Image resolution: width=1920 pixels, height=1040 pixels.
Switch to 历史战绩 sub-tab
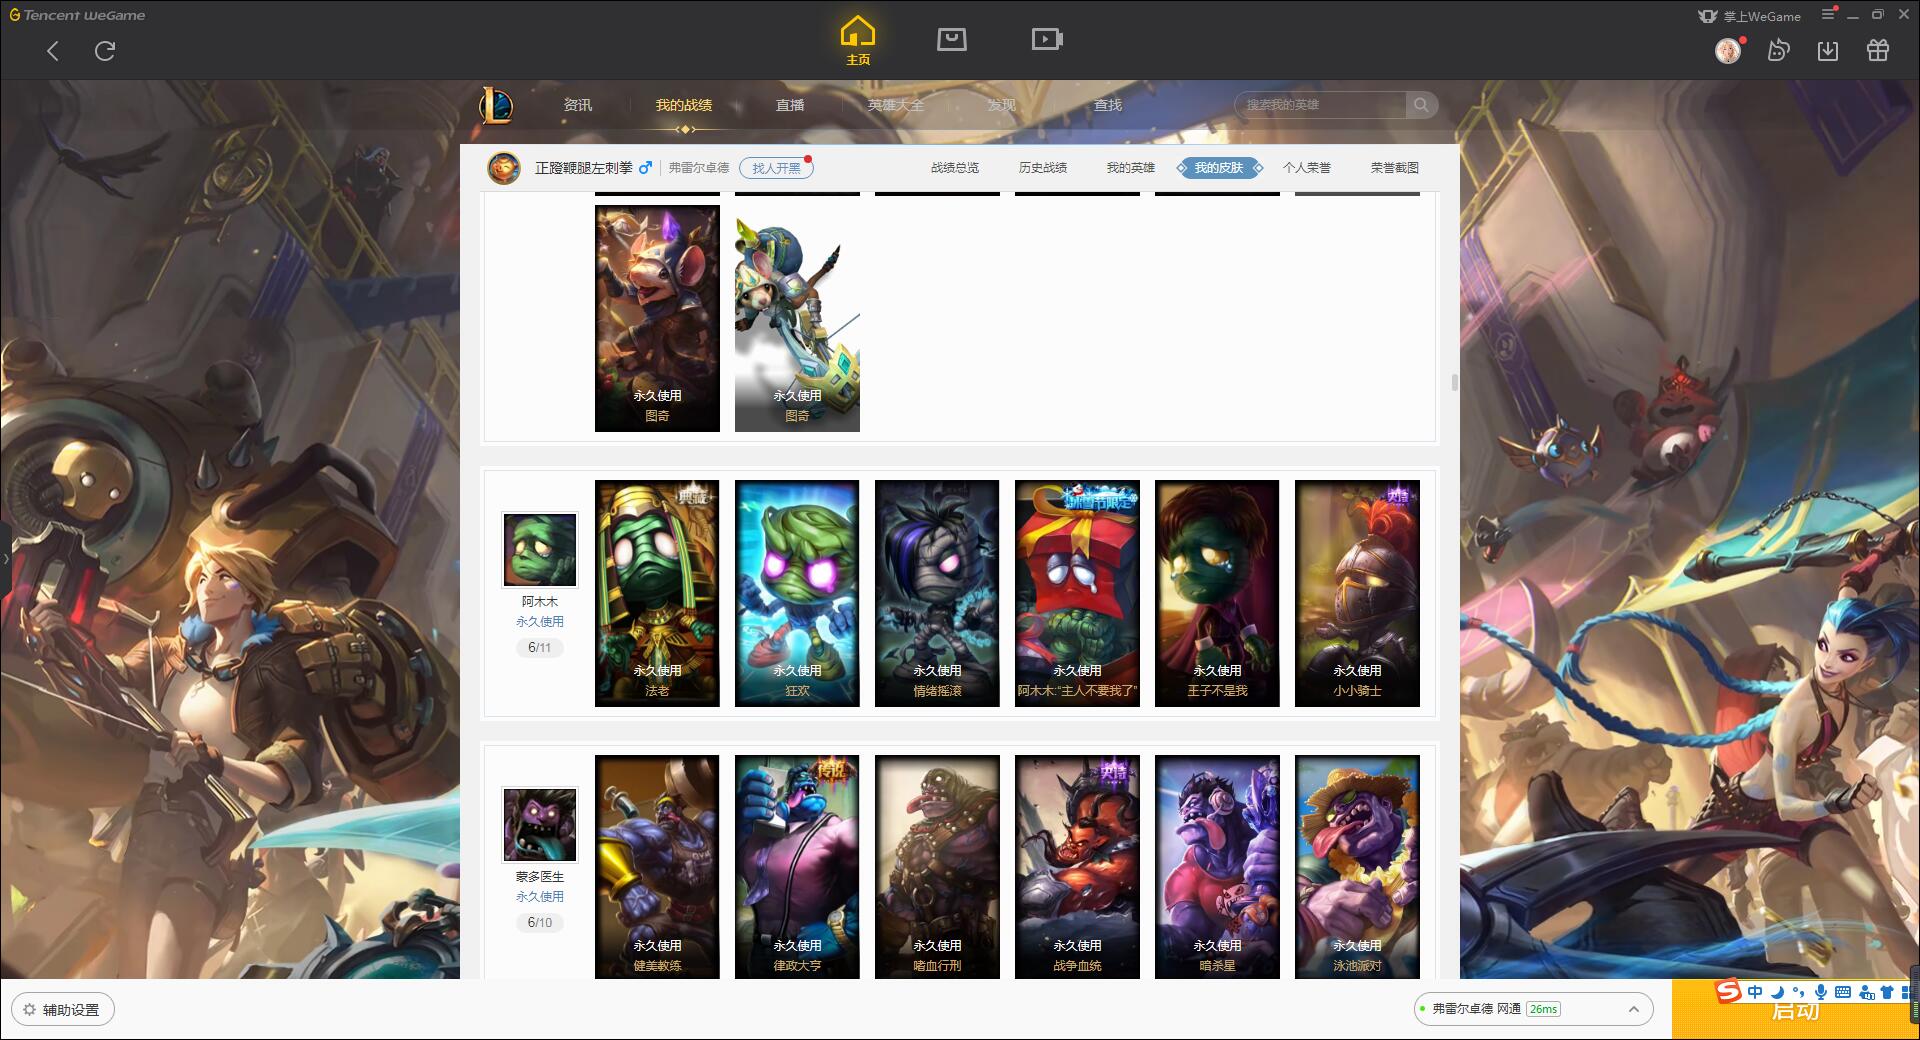coord(1043,168)
